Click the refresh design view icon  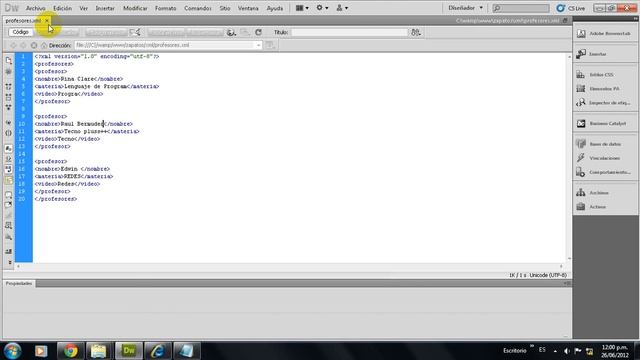(x=258, y=32)
